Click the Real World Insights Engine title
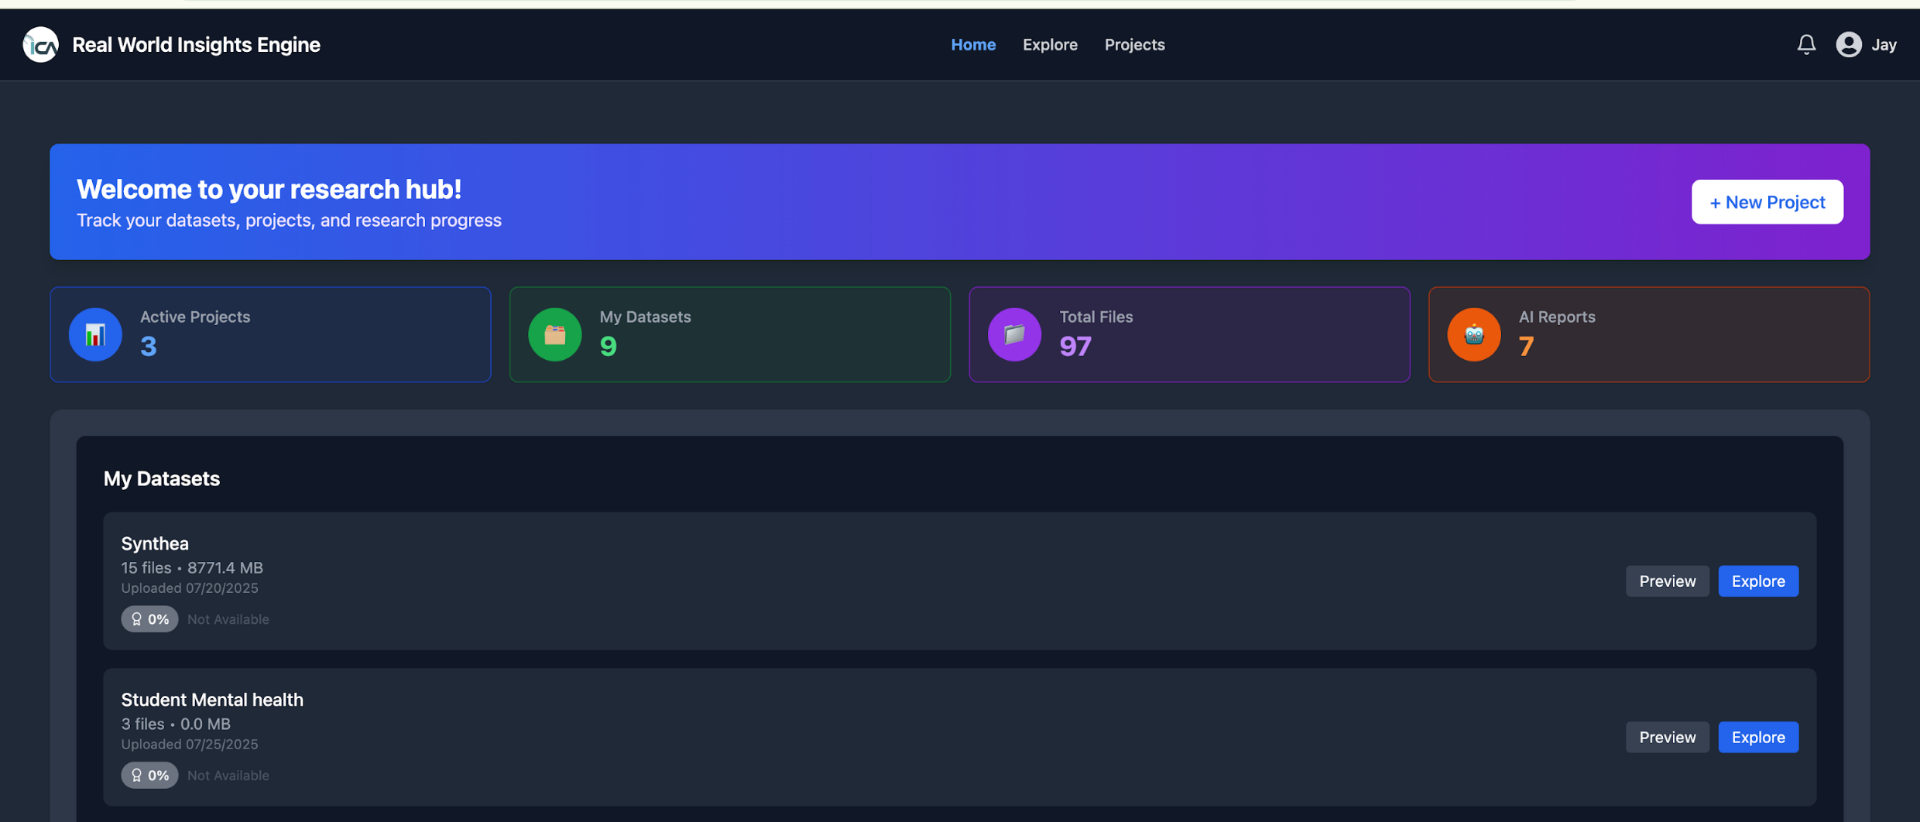This screenshot has height=822, width=1920. (x=196, y=45)
